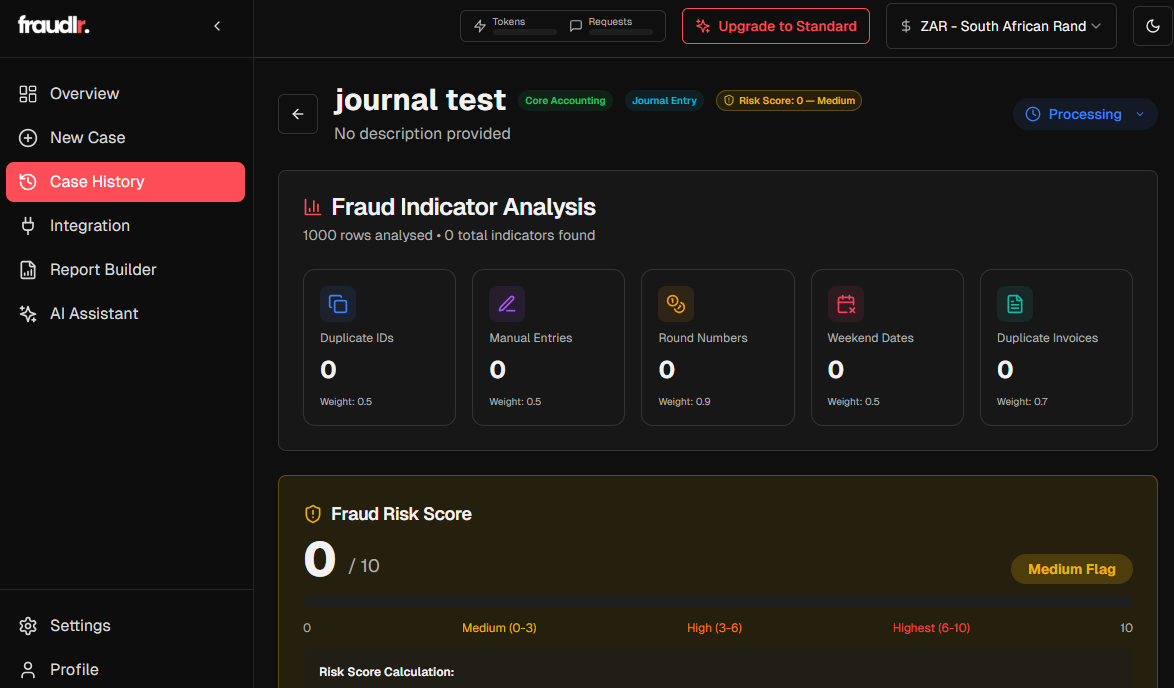
Task: Click 'Weight: 0.7' under Duplicate Invoices
Action: 1022,401
